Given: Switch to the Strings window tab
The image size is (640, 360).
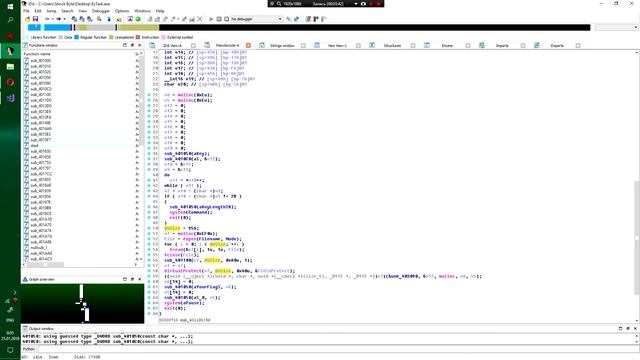Looking at the screenshot, I should pyautogui.click(x=282, y=46).
